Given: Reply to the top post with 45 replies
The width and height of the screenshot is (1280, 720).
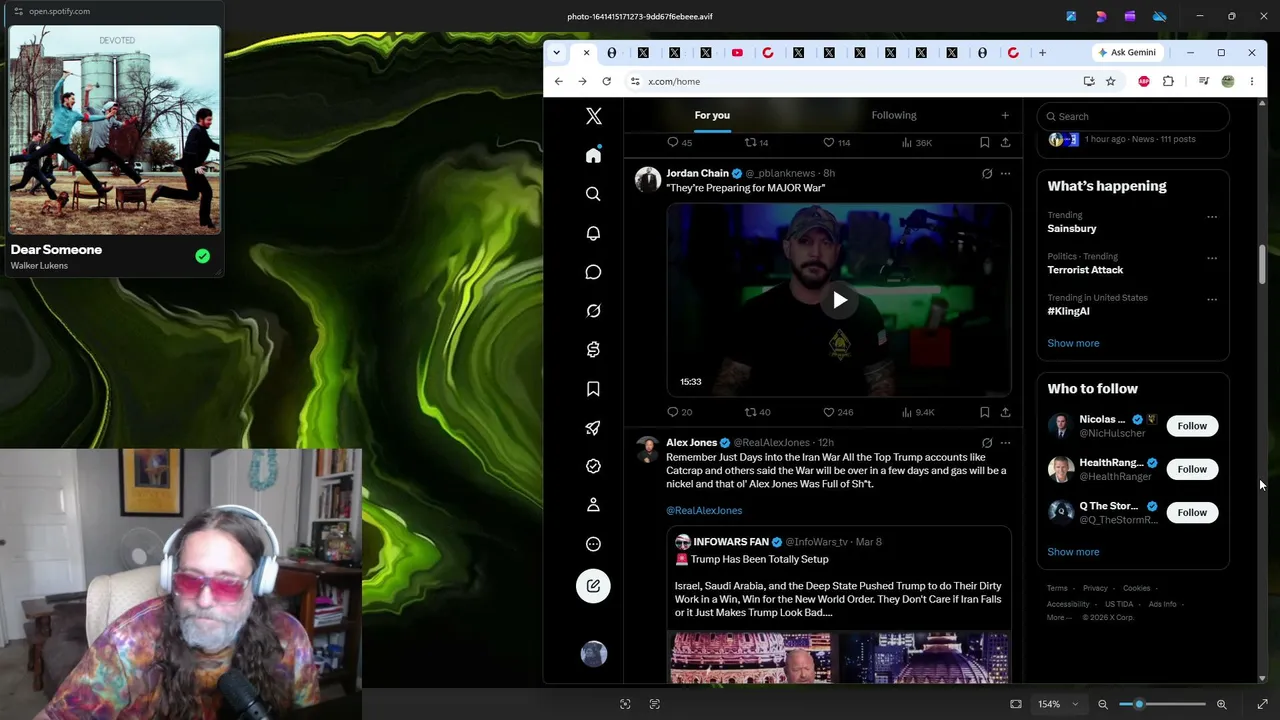Looking at the screenshot, I should [679, 143].
